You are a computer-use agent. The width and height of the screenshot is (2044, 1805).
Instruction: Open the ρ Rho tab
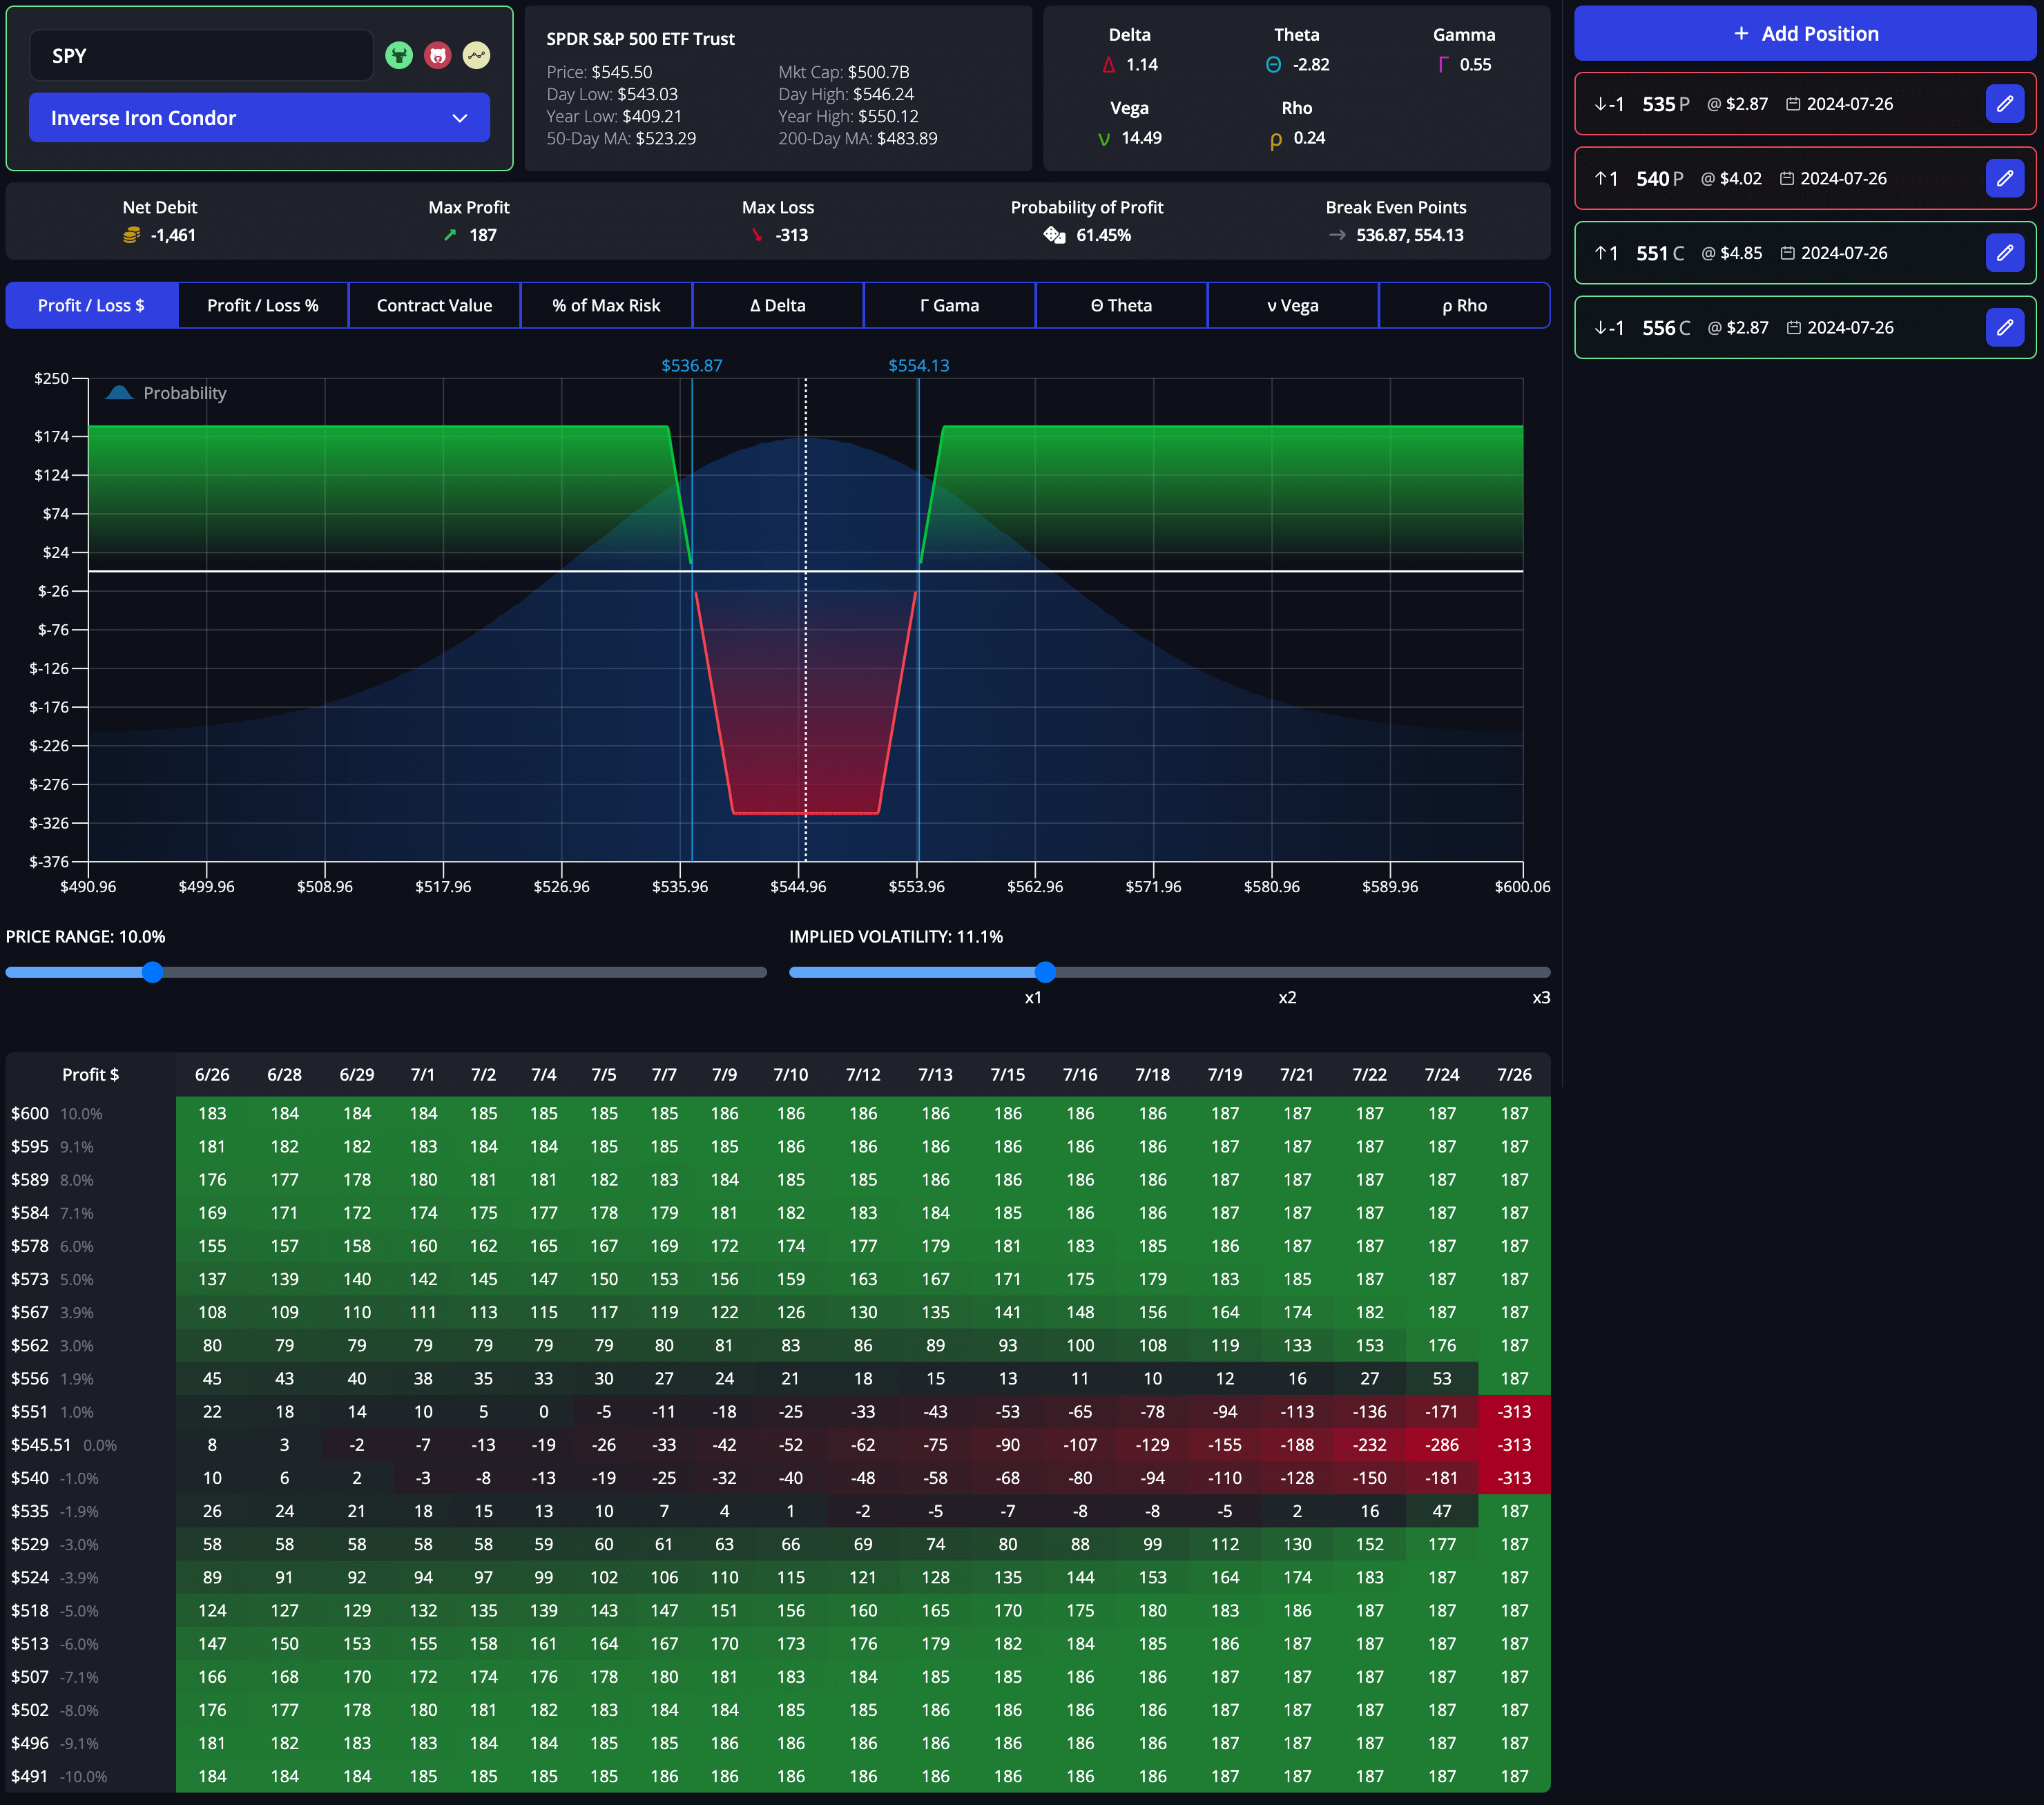point(1464,305)
